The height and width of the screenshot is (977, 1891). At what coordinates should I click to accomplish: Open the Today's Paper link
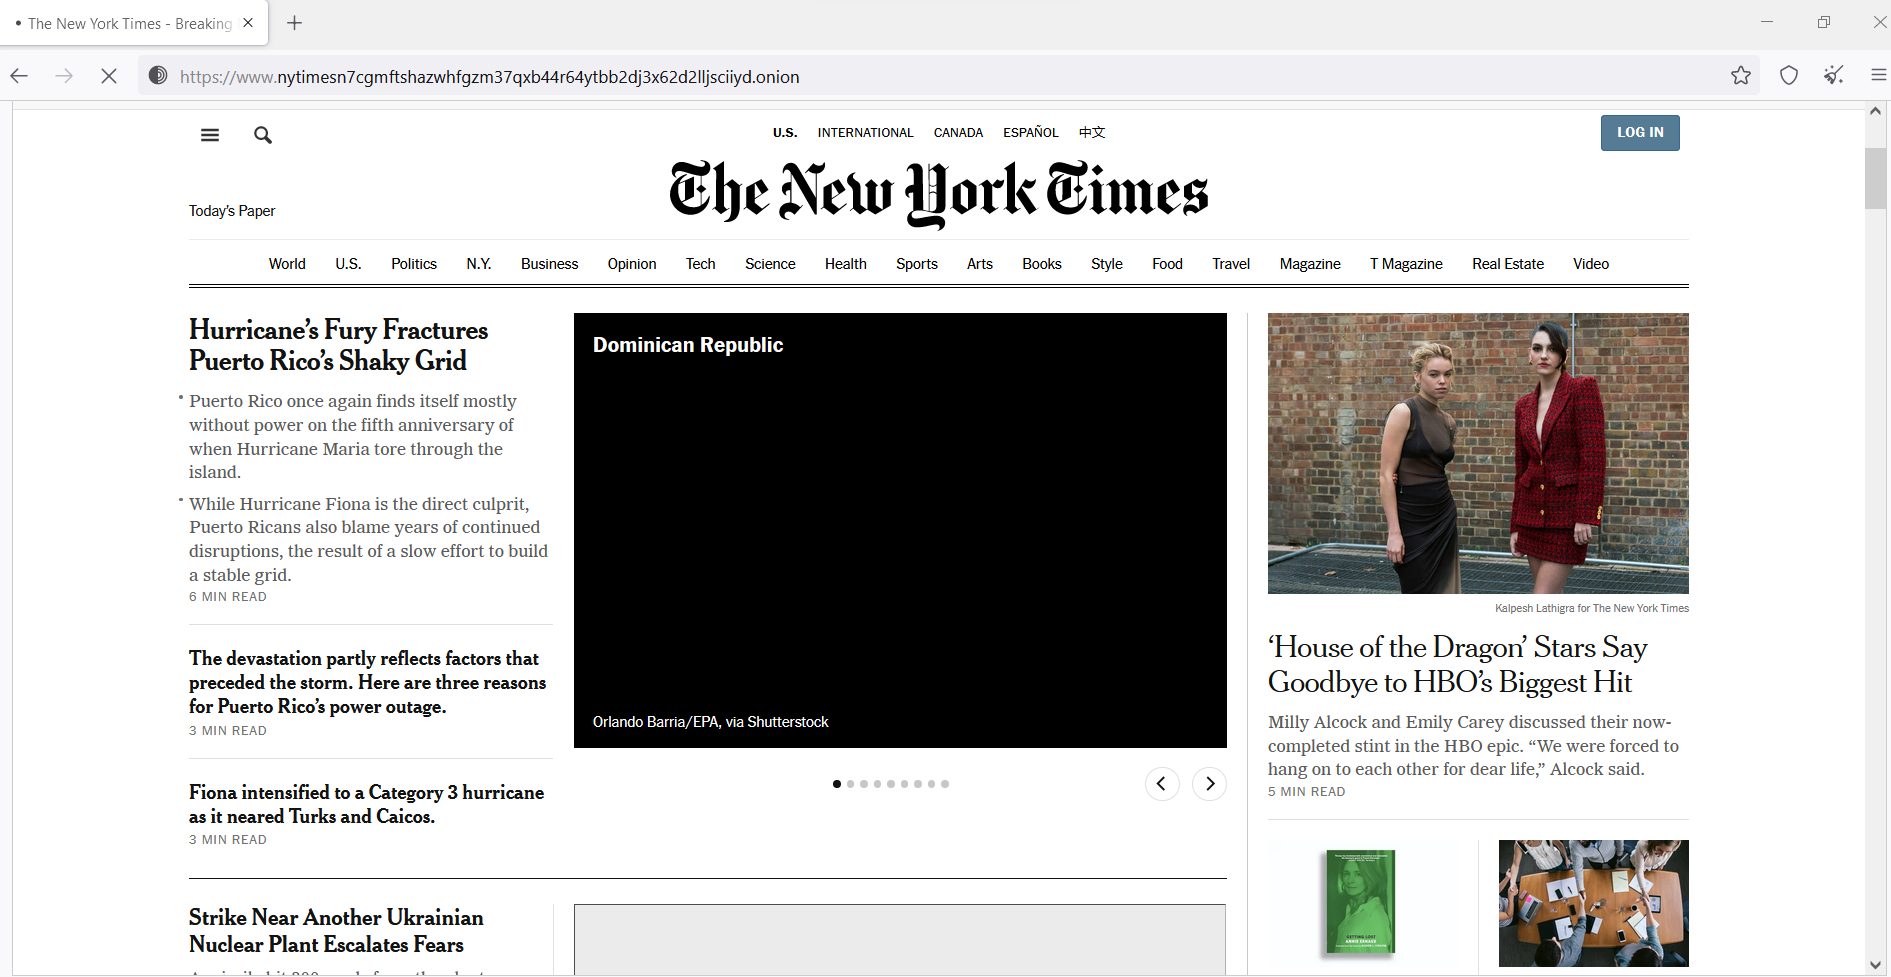tap(231, 211)
